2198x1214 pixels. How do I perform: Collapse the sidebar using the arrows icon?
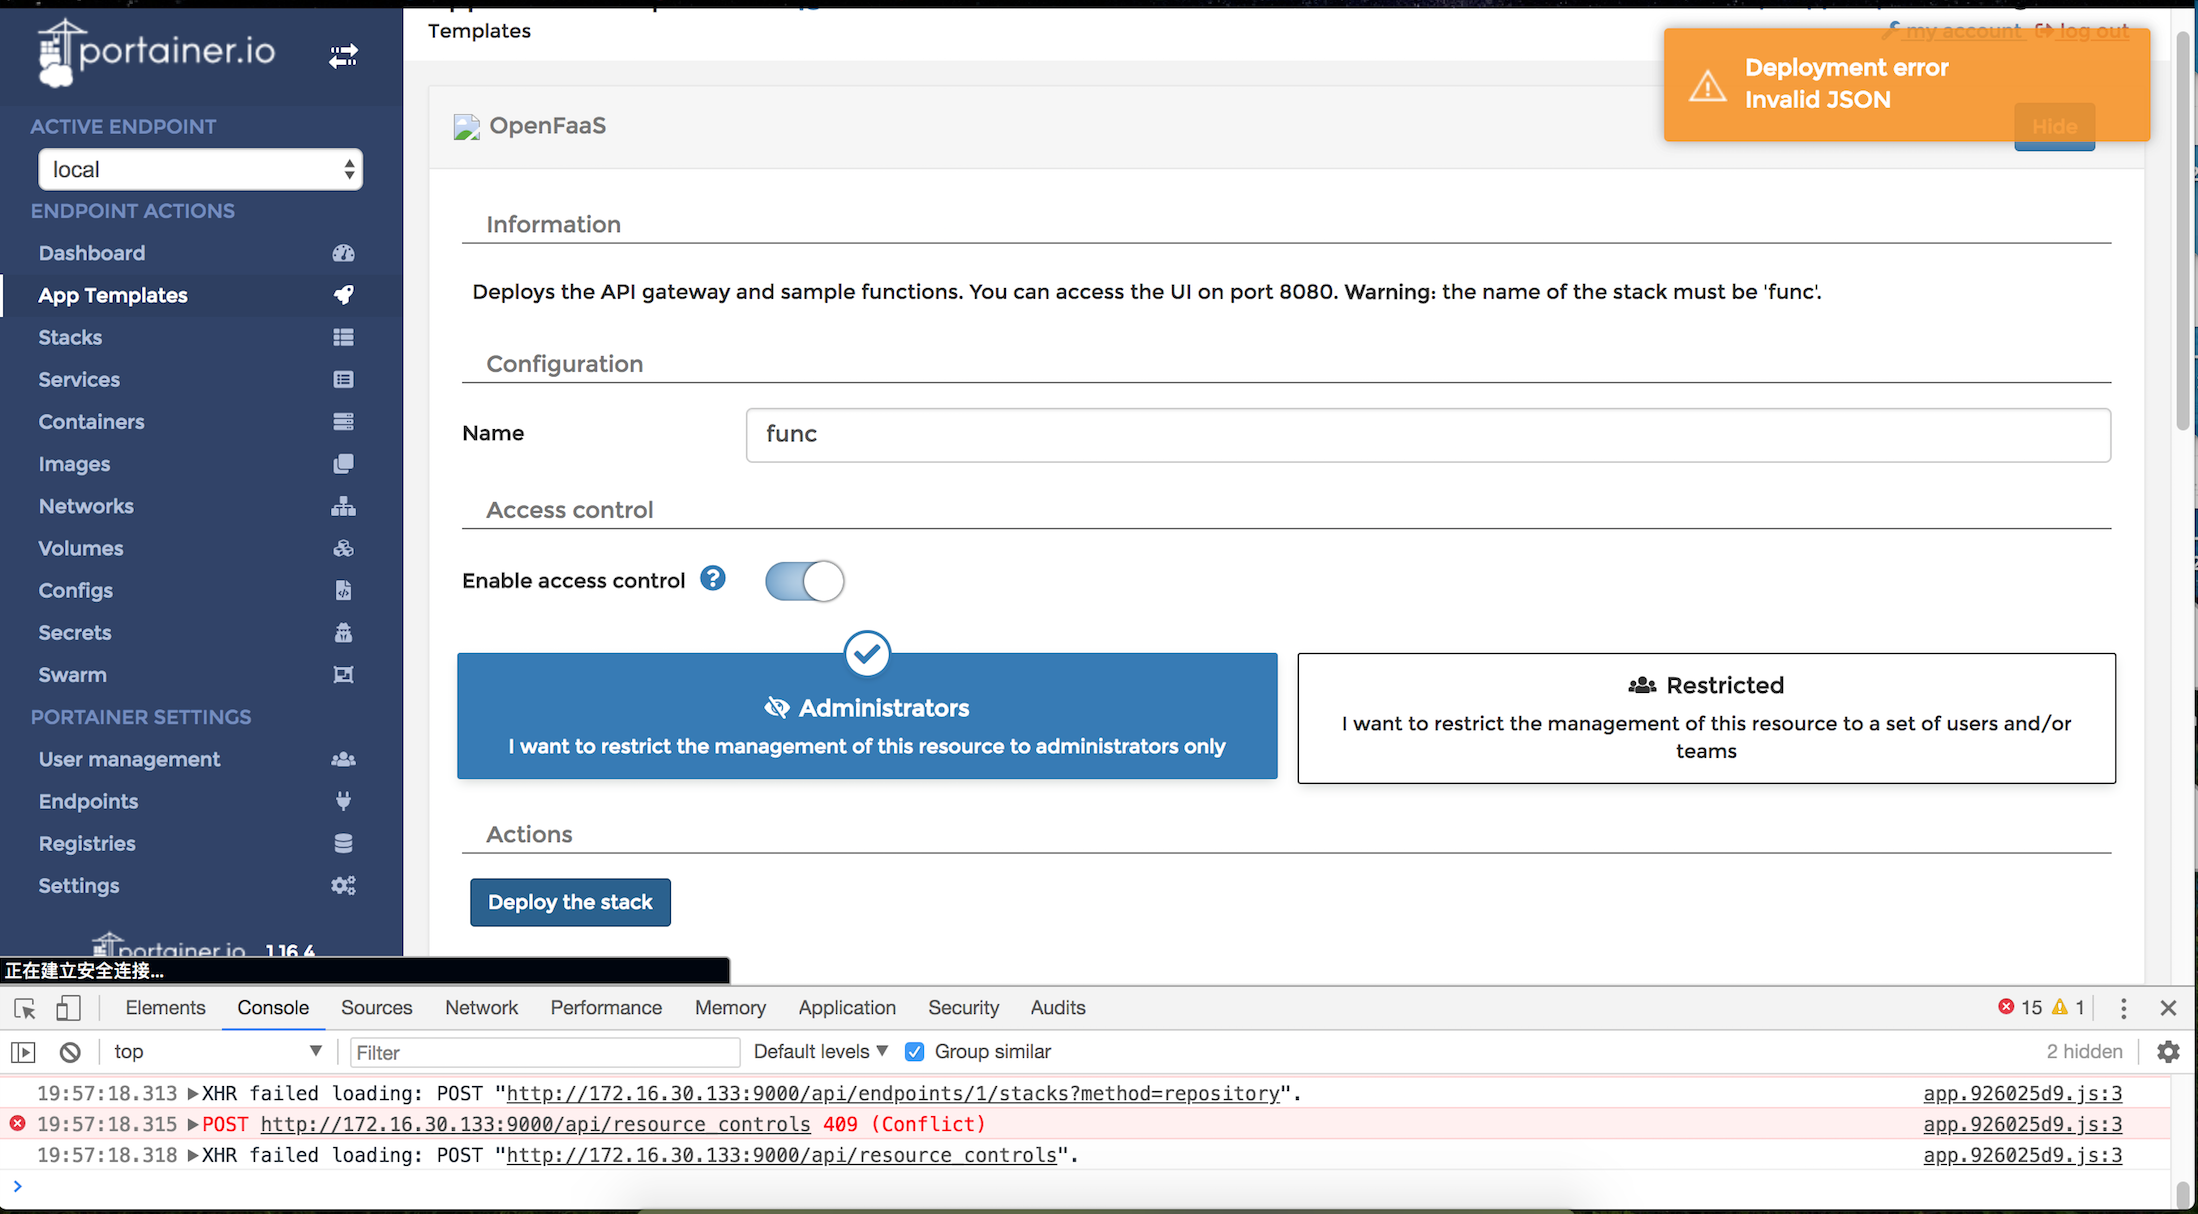[343, 56]
